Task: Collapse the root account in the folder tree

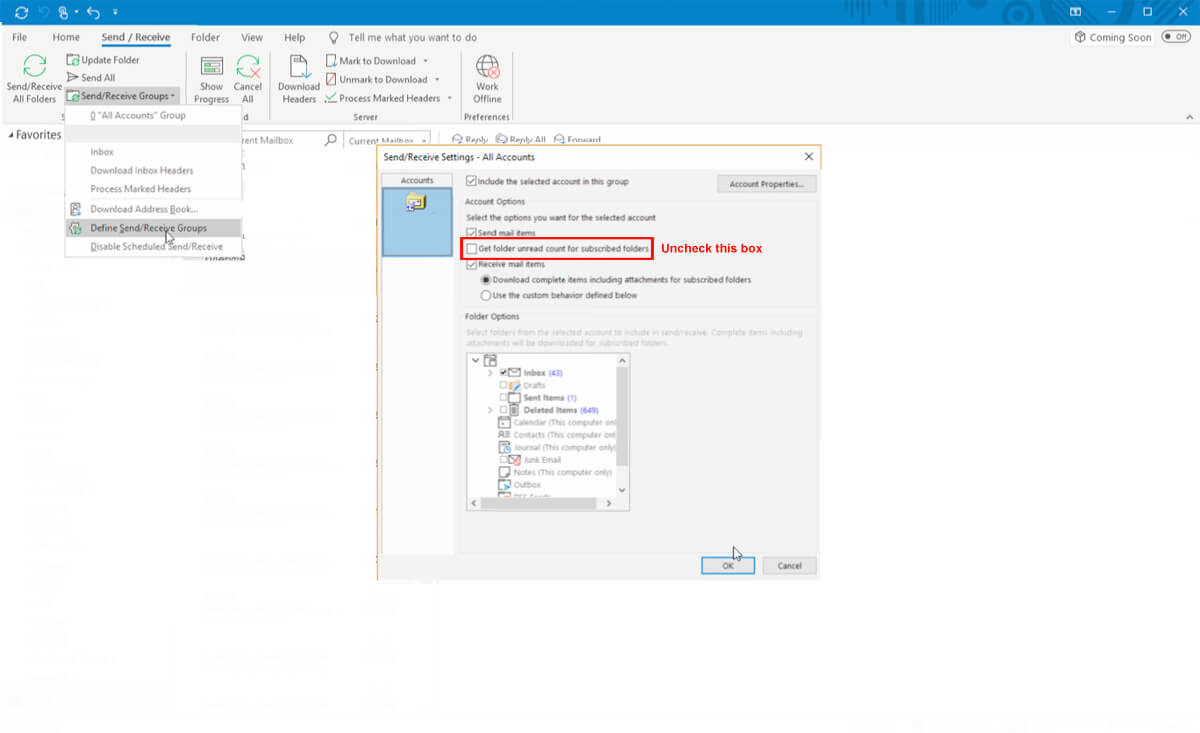Action: click(475, 360)
